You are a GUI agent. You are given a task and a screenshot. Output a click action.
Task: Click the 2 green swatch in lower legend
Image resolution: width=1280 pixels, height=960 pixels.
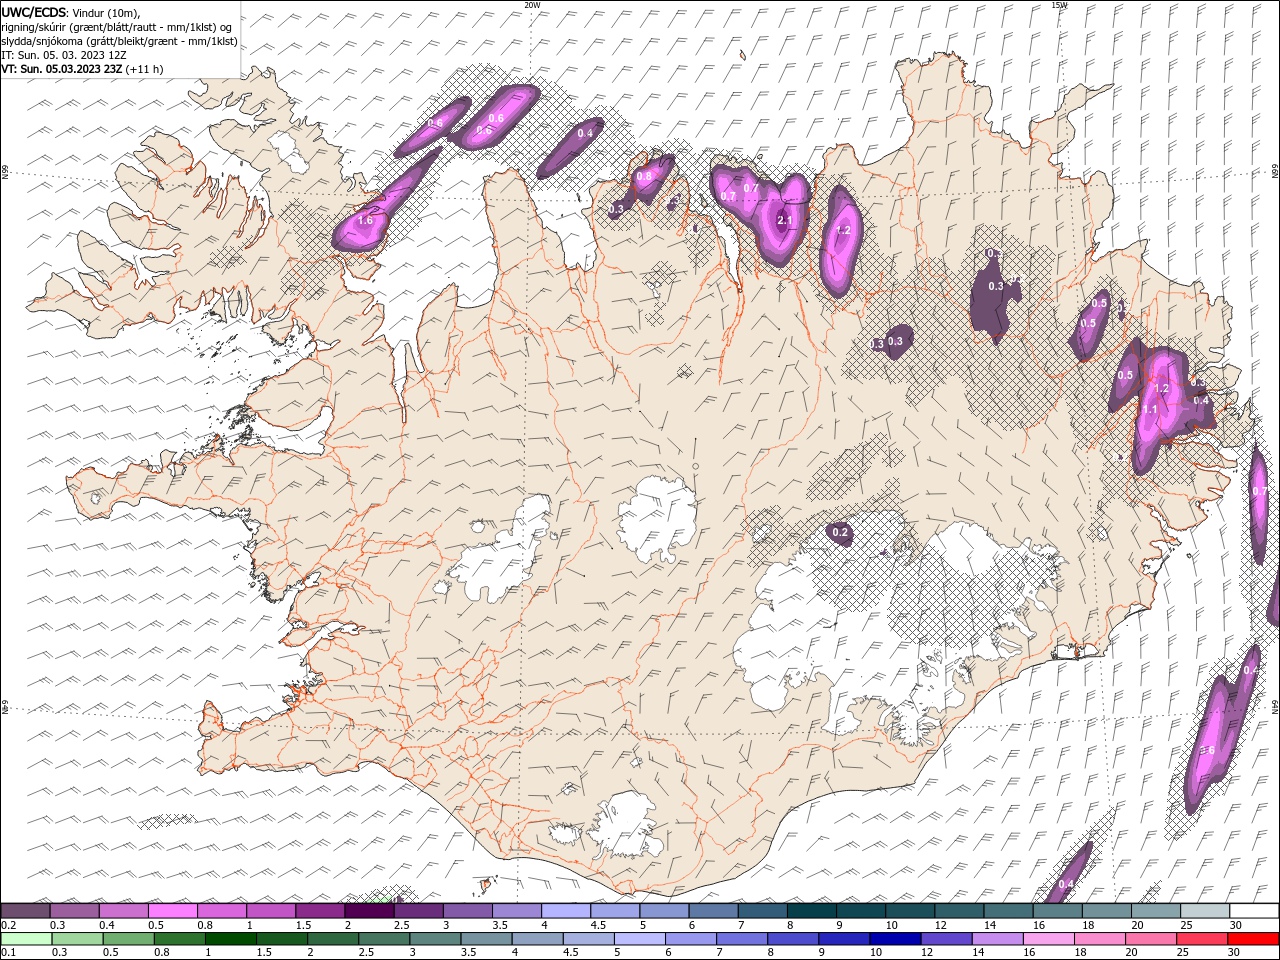click(x=331, y=939)
